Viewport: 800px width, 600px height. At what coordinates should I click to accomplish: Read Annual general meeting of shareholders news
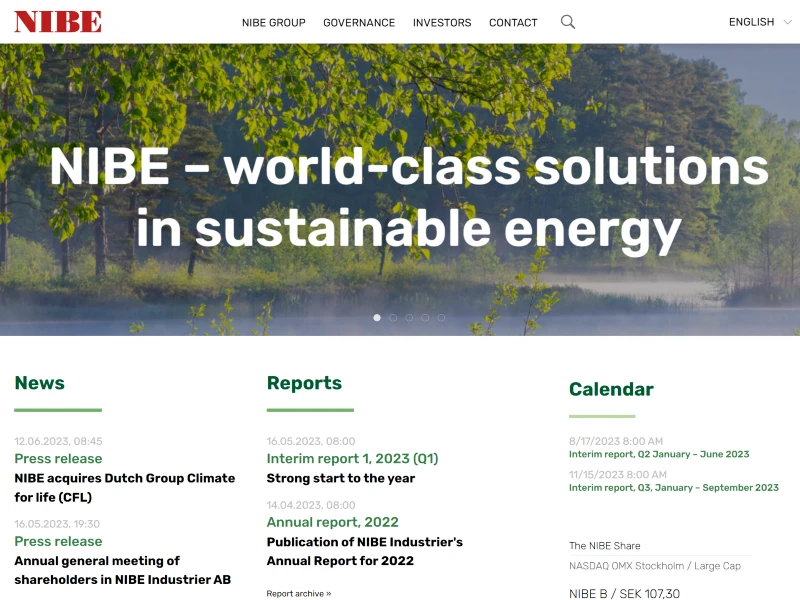click(x=122, y=570)
